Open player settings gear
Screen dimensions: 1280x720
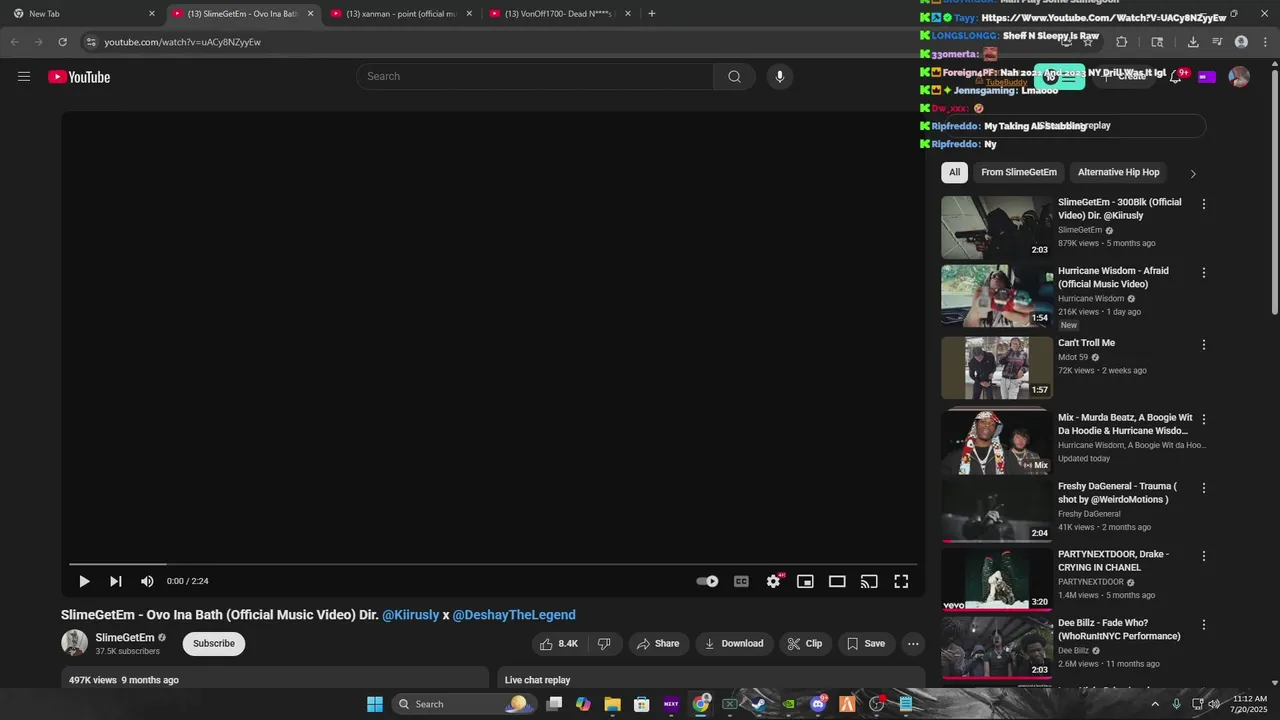pyautogui.click(x=773, y=581)
